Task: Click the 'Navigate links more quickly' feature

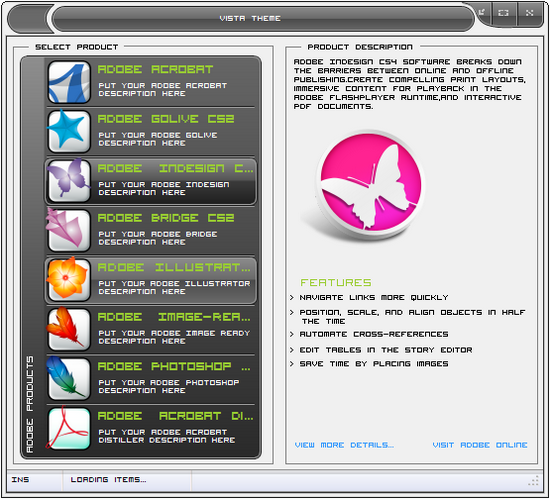Action: [374, 297]
